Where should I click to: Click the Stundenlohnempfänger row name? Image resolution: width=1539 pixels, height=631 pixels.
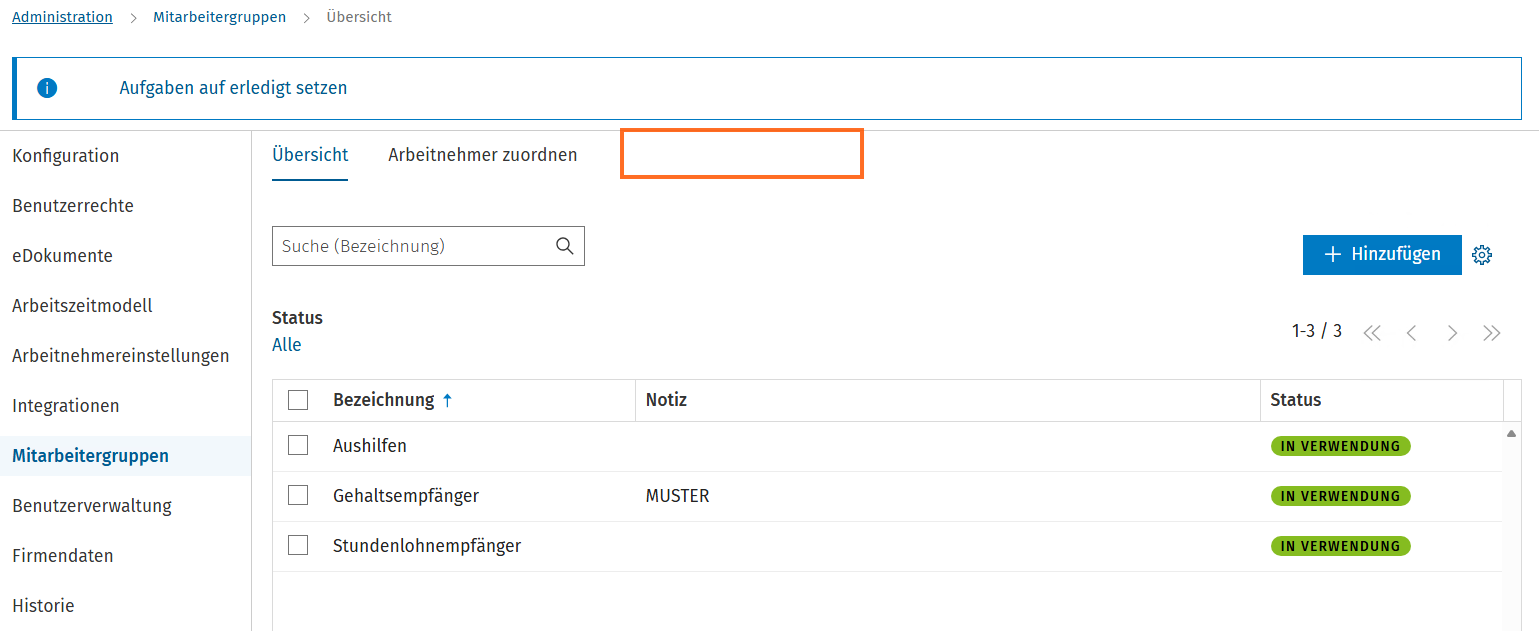click(427, 546)
